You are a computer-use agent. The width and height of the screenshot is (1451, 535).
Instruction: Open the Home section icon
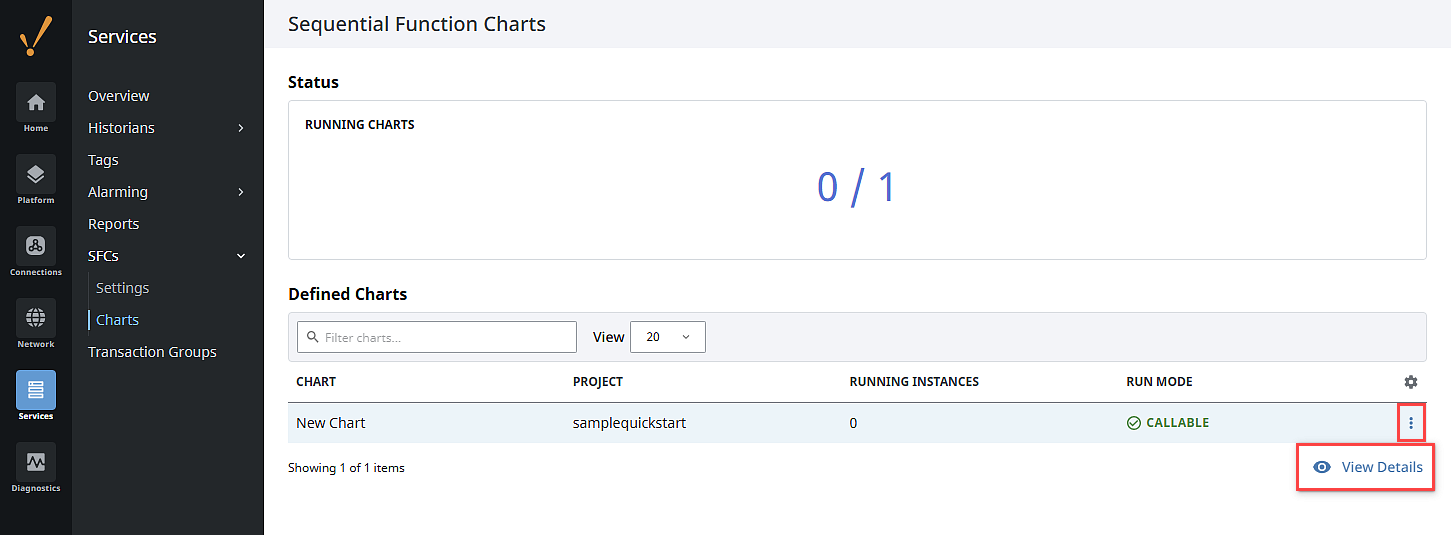(x=36, y=102)
